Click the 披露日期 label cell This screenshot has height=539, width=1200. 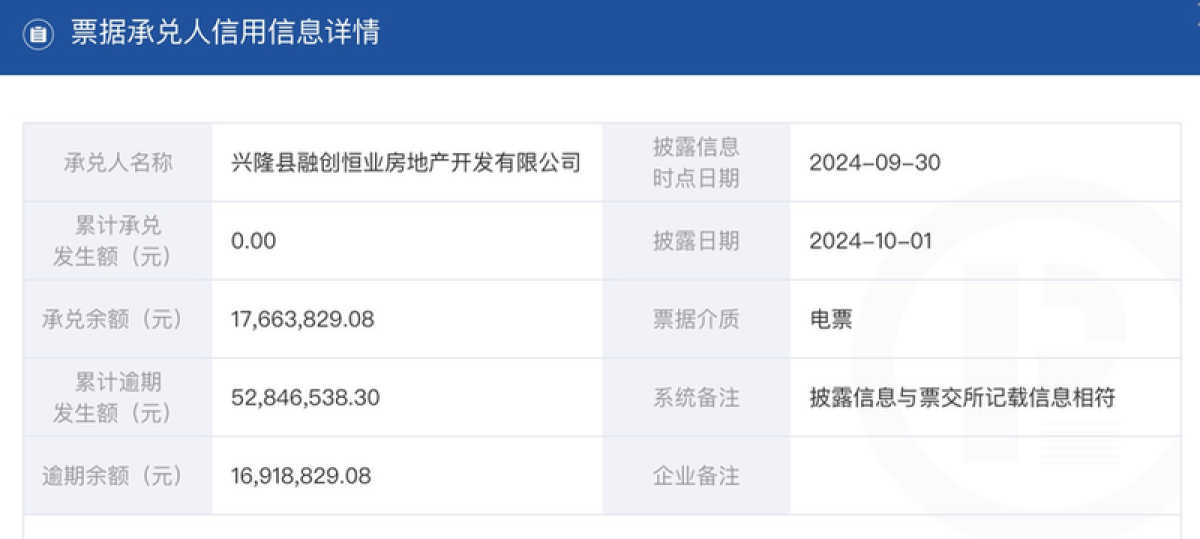pos(696,241)
